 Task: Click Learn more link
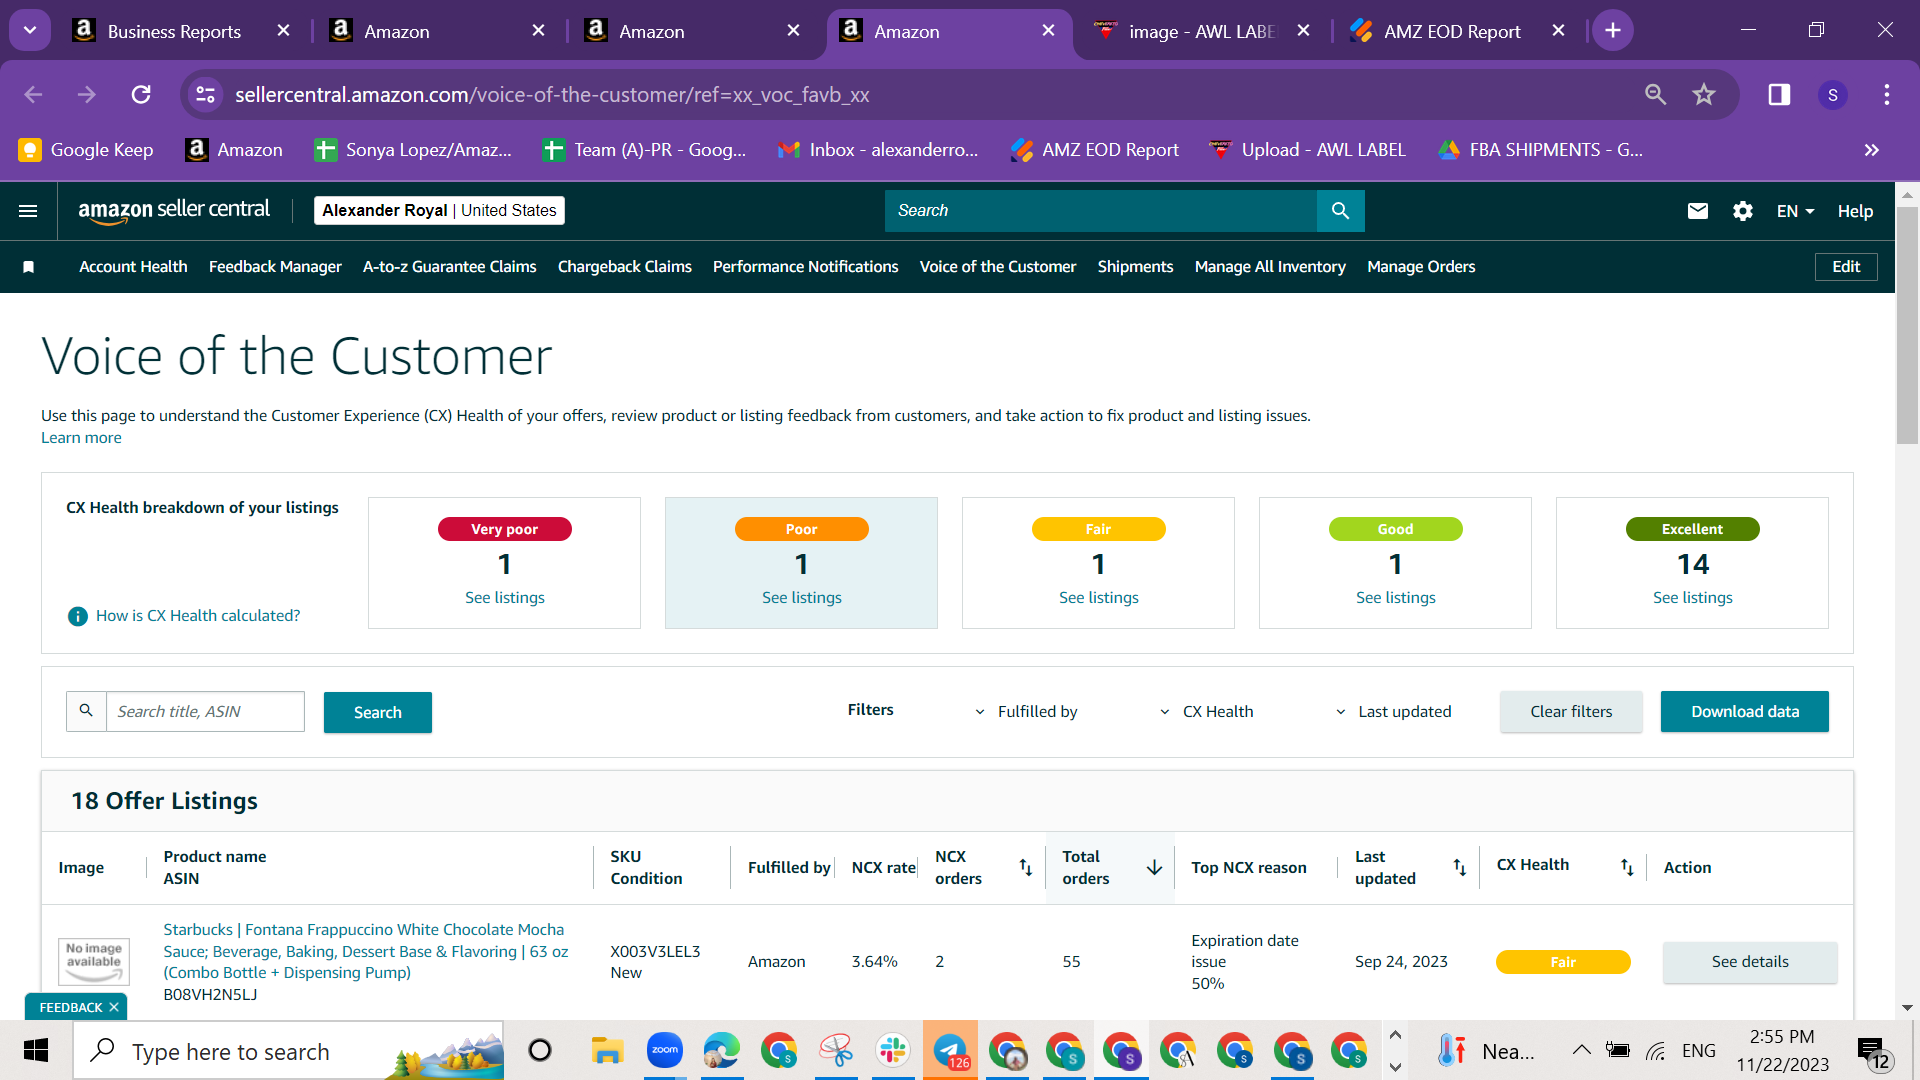pos(81,438)
